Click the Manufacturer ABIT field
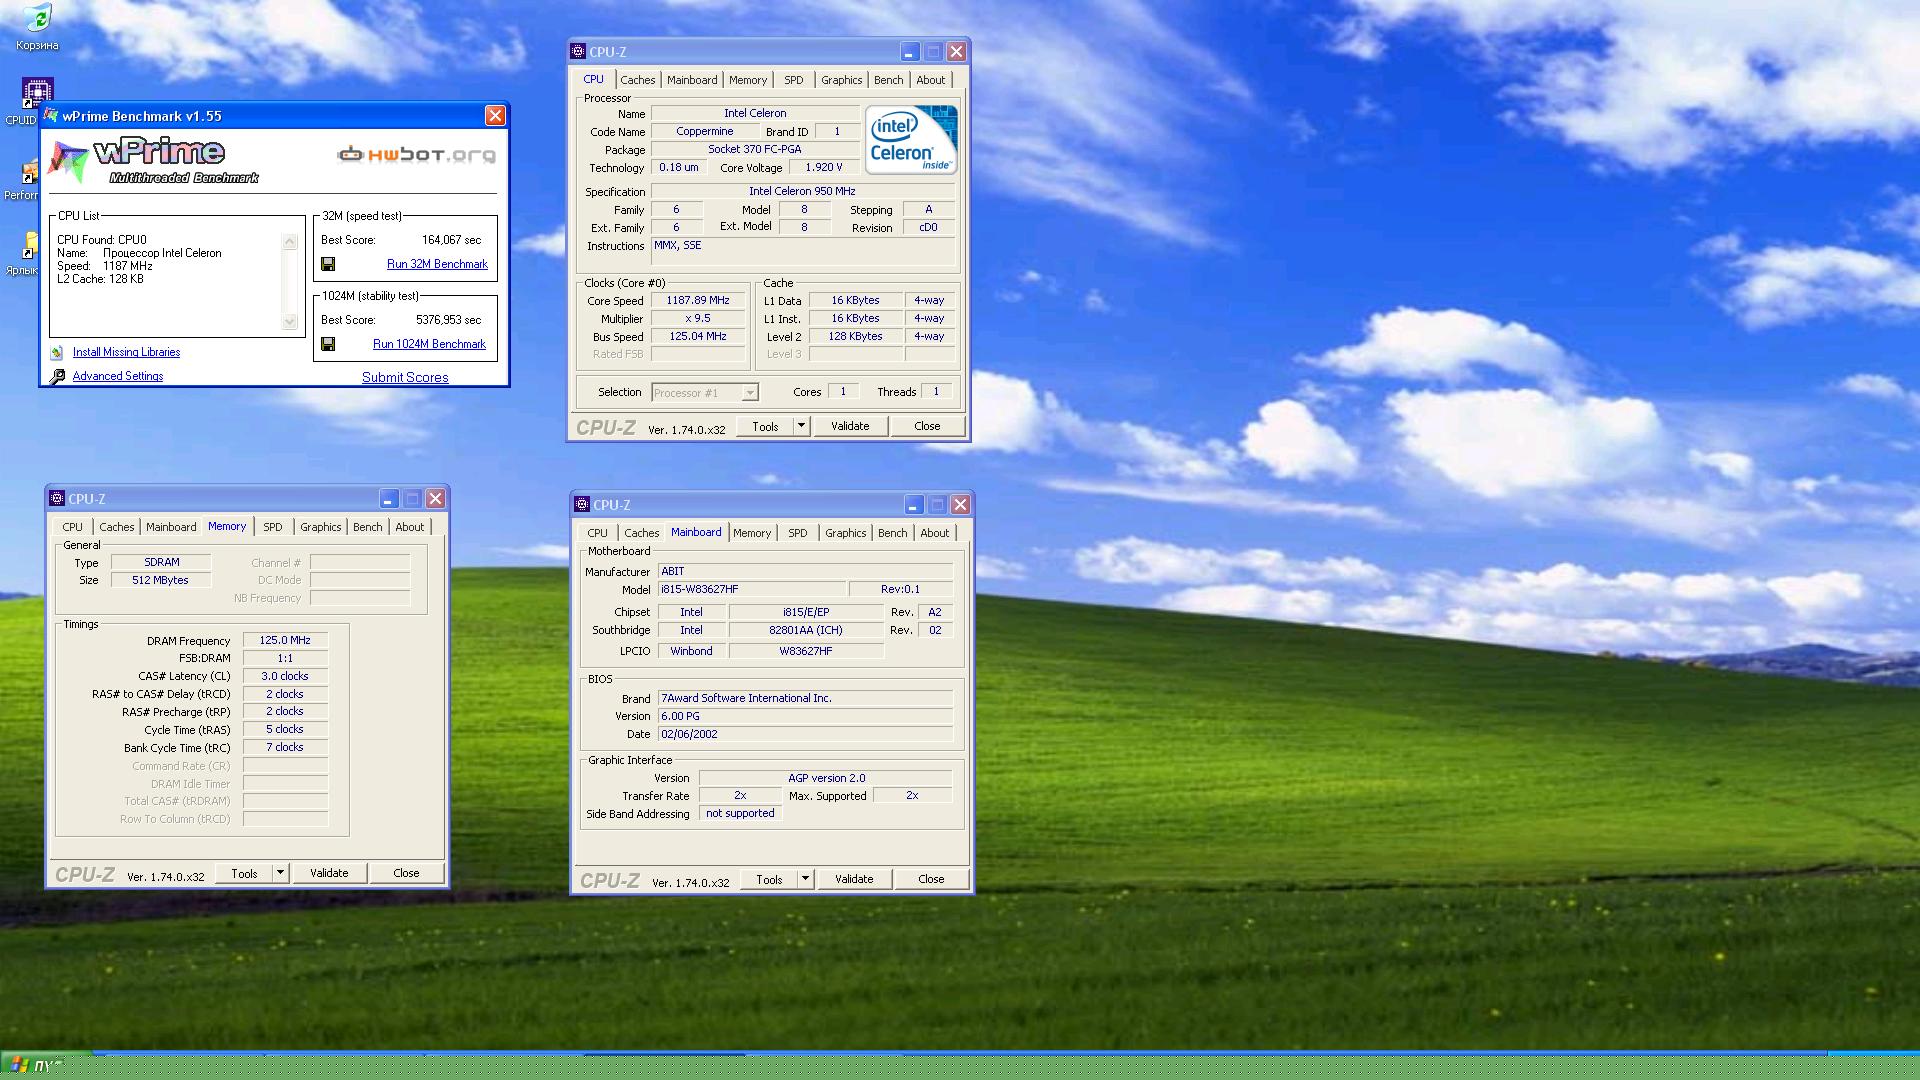1920x1080 pixels. [805, 571]
